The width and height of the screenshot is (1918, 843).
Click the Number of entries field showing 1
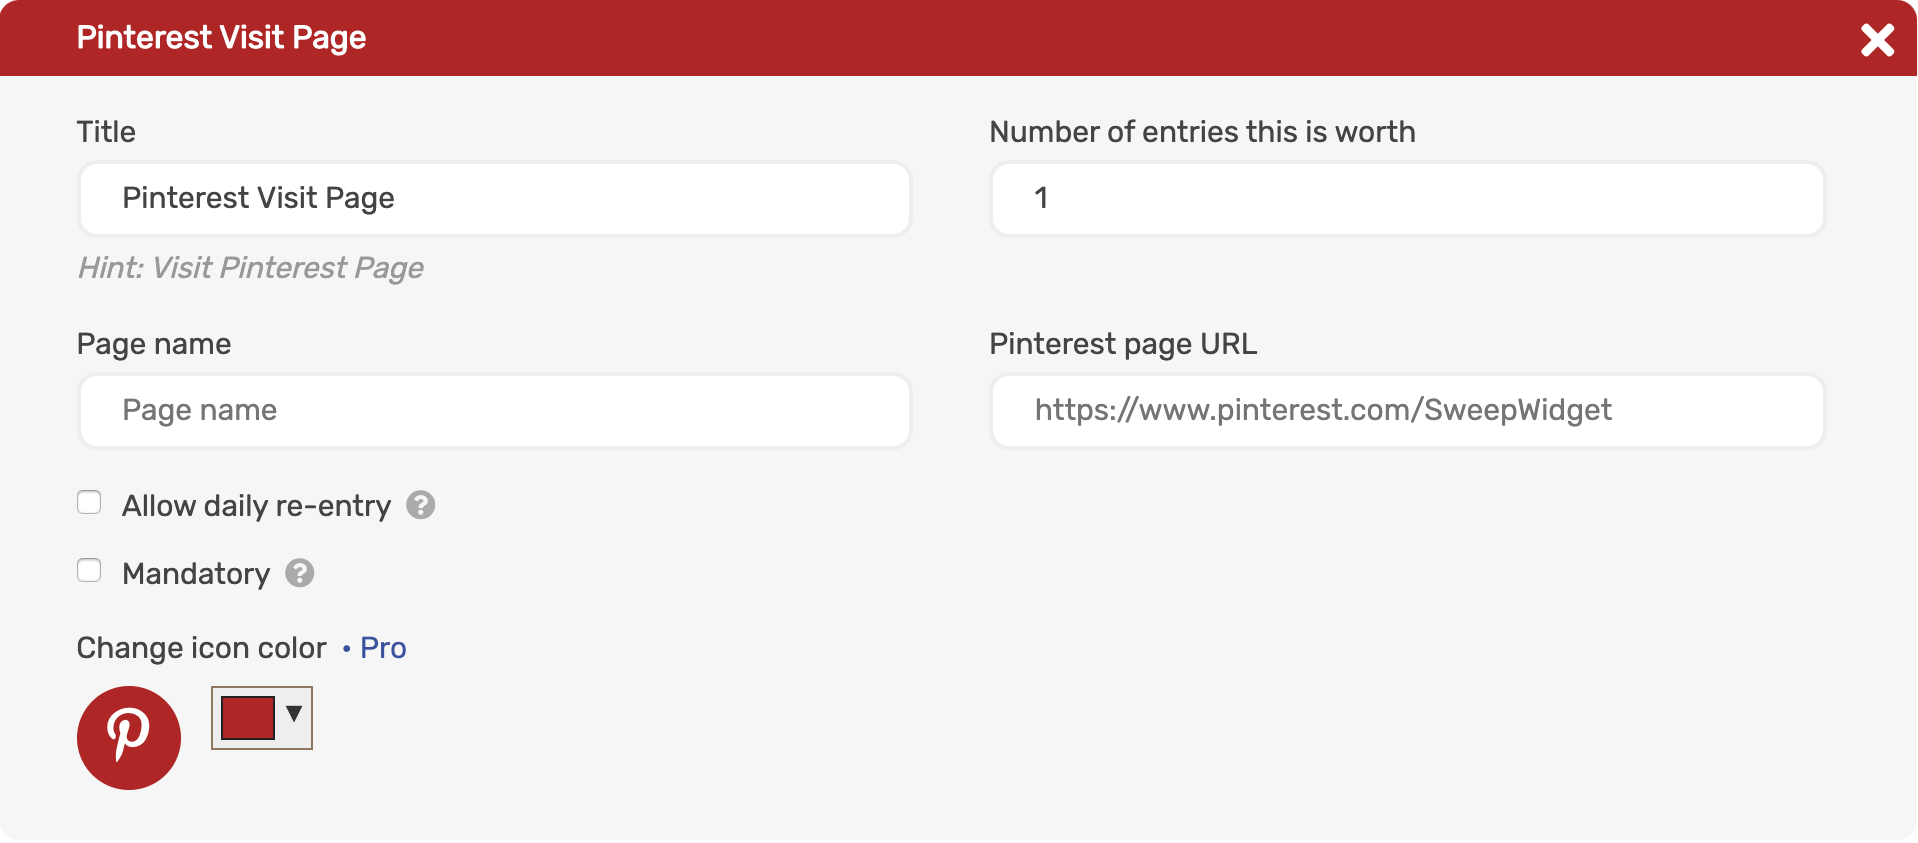pyautogui.click(x=1406, y=199)
